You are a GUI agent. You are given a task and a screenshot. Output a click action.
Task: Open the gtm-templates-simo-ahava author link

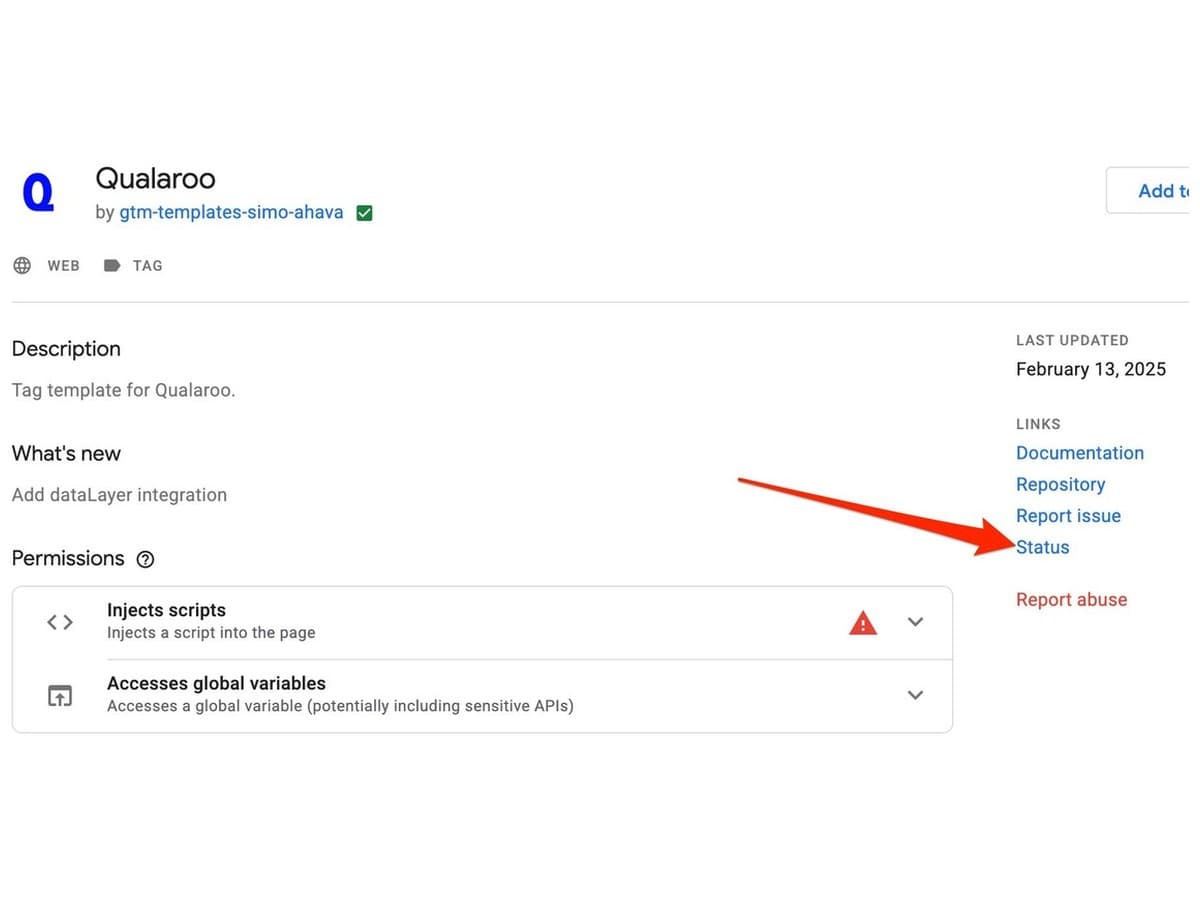click(x=231, y=212)
